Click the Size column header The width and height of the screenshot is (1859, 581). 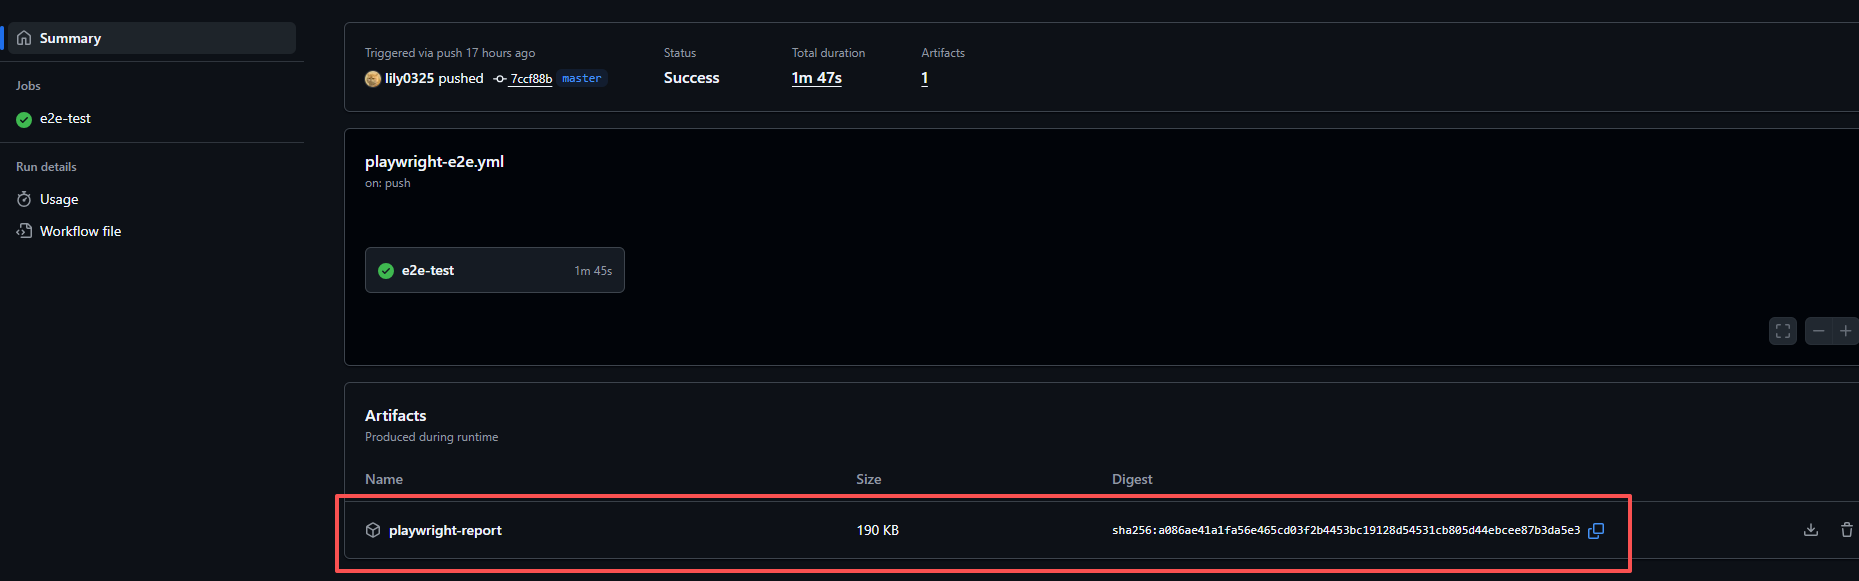click(869, 479)
